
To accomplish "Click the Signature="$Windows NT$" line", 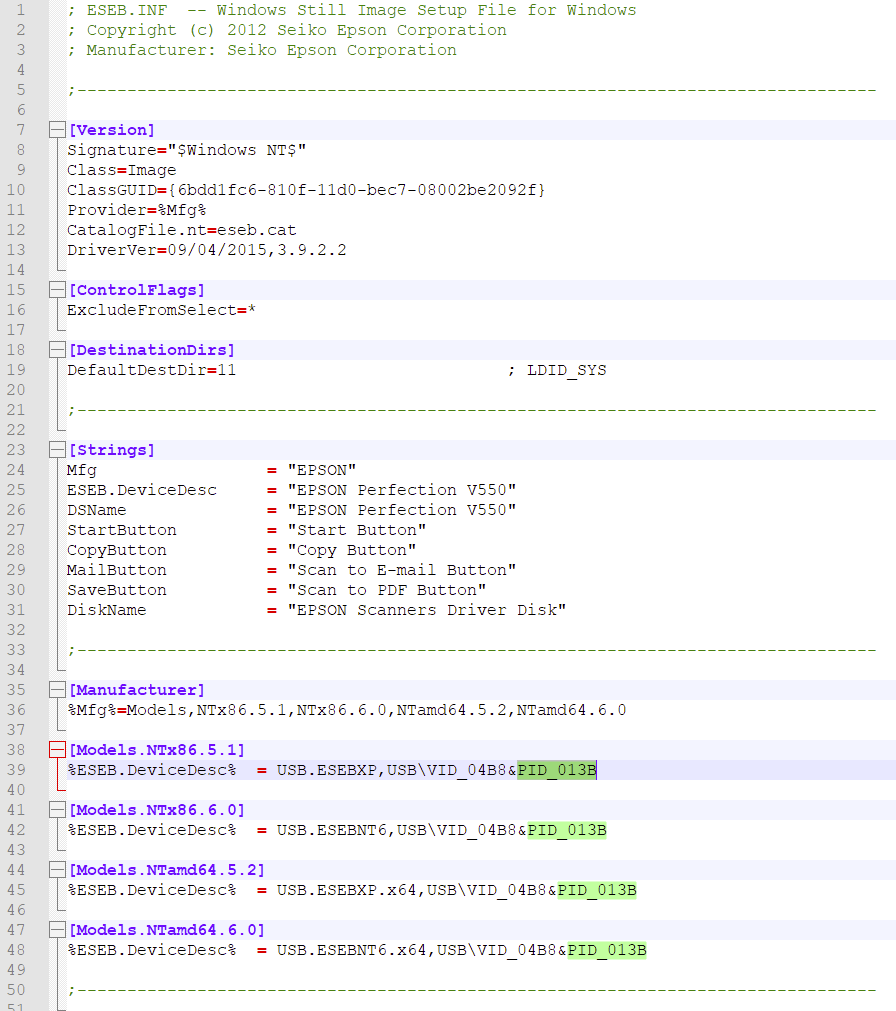I will point(187,150).
